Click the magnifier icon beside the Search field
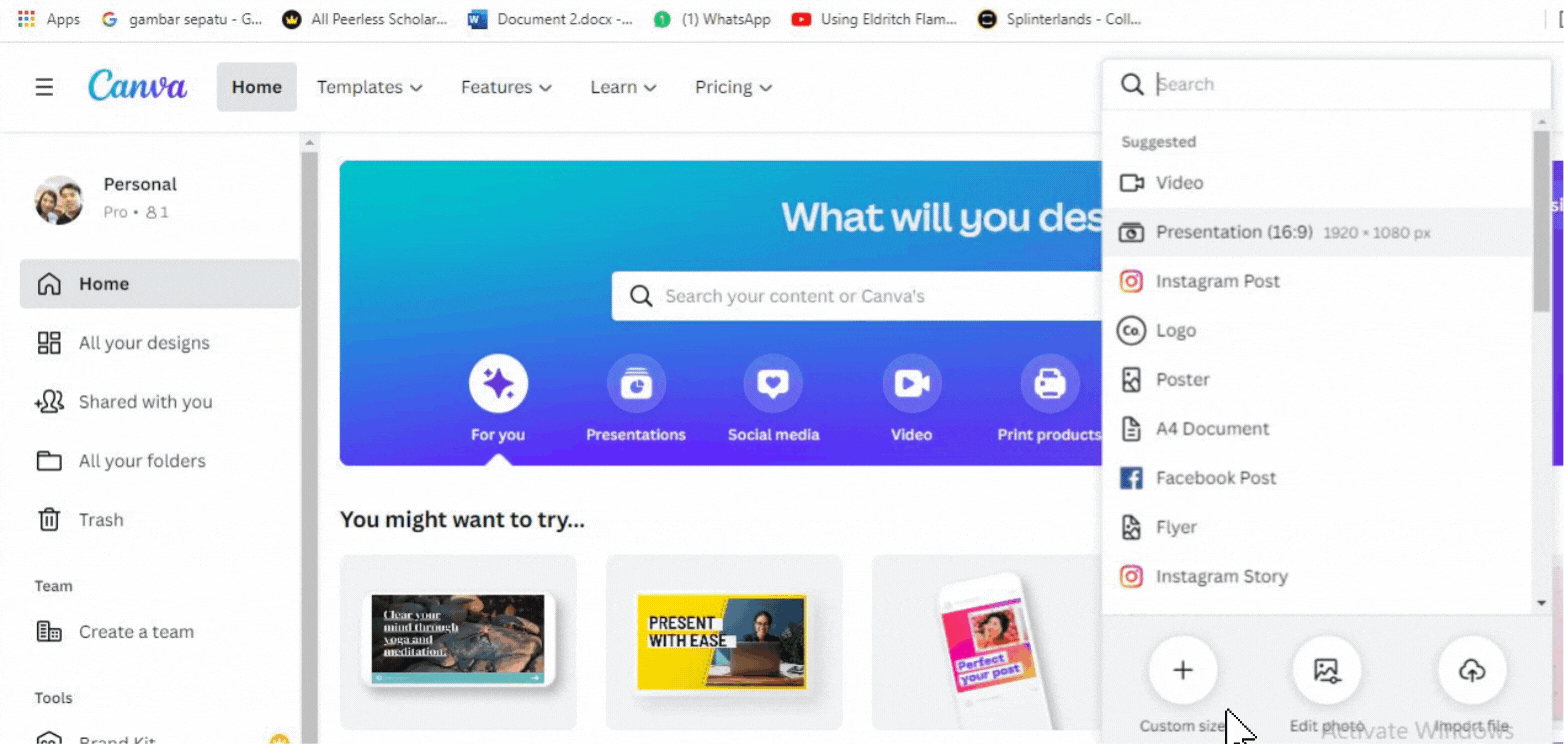This screenshot has height=744, width=1564. [x=1132, y=84]
